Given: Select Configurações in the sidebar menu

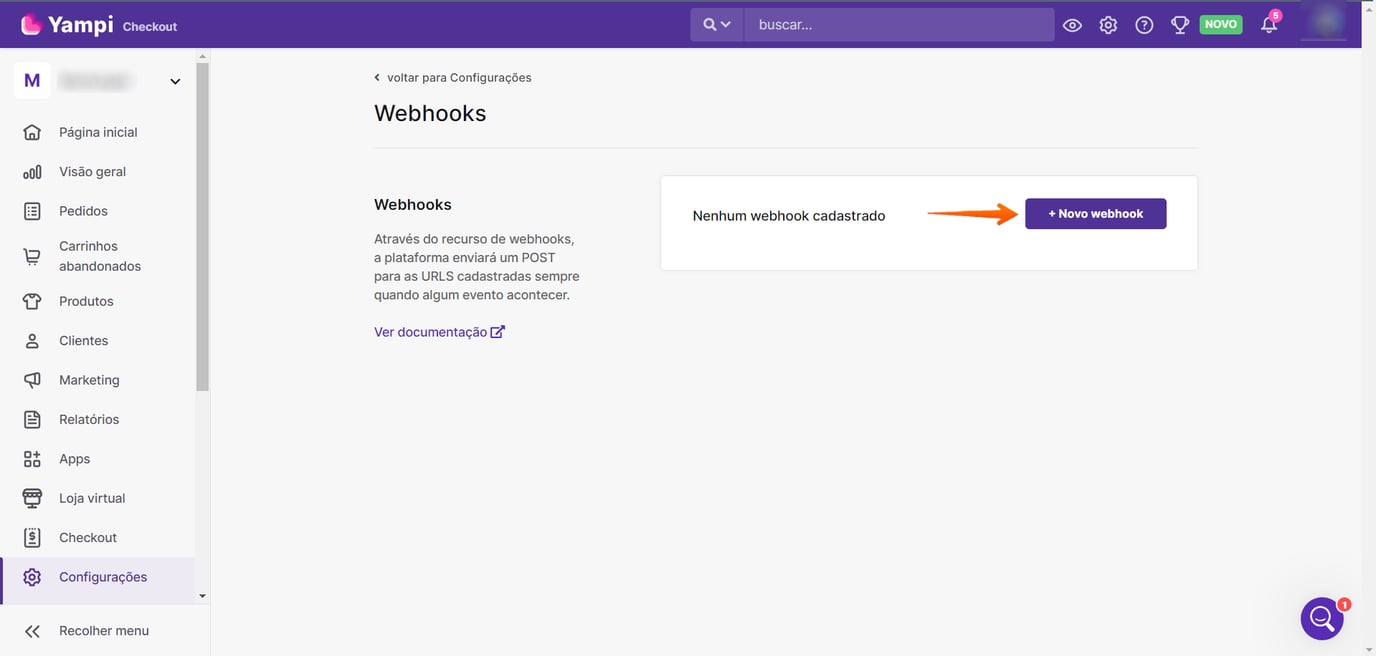Looking at the screenshot, I should point(103,577).
